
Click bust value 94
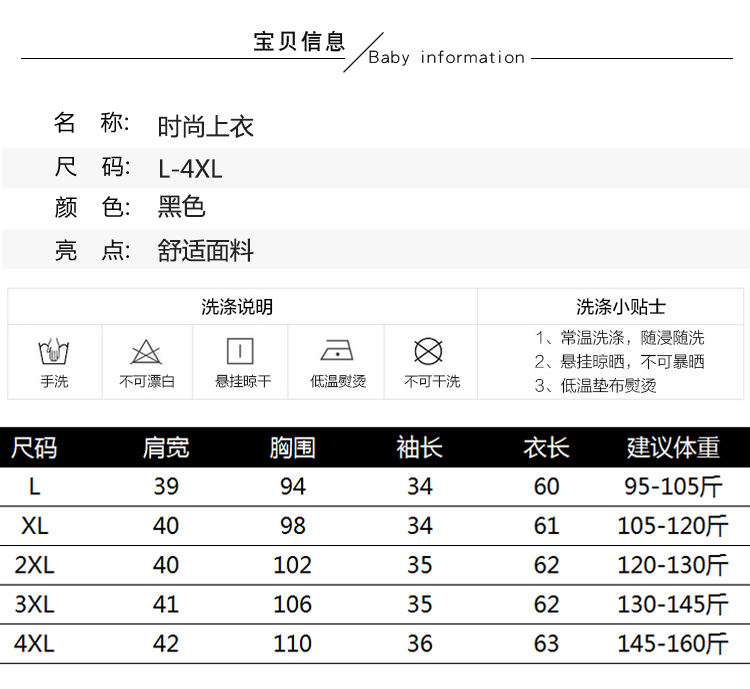click(293, 487)
